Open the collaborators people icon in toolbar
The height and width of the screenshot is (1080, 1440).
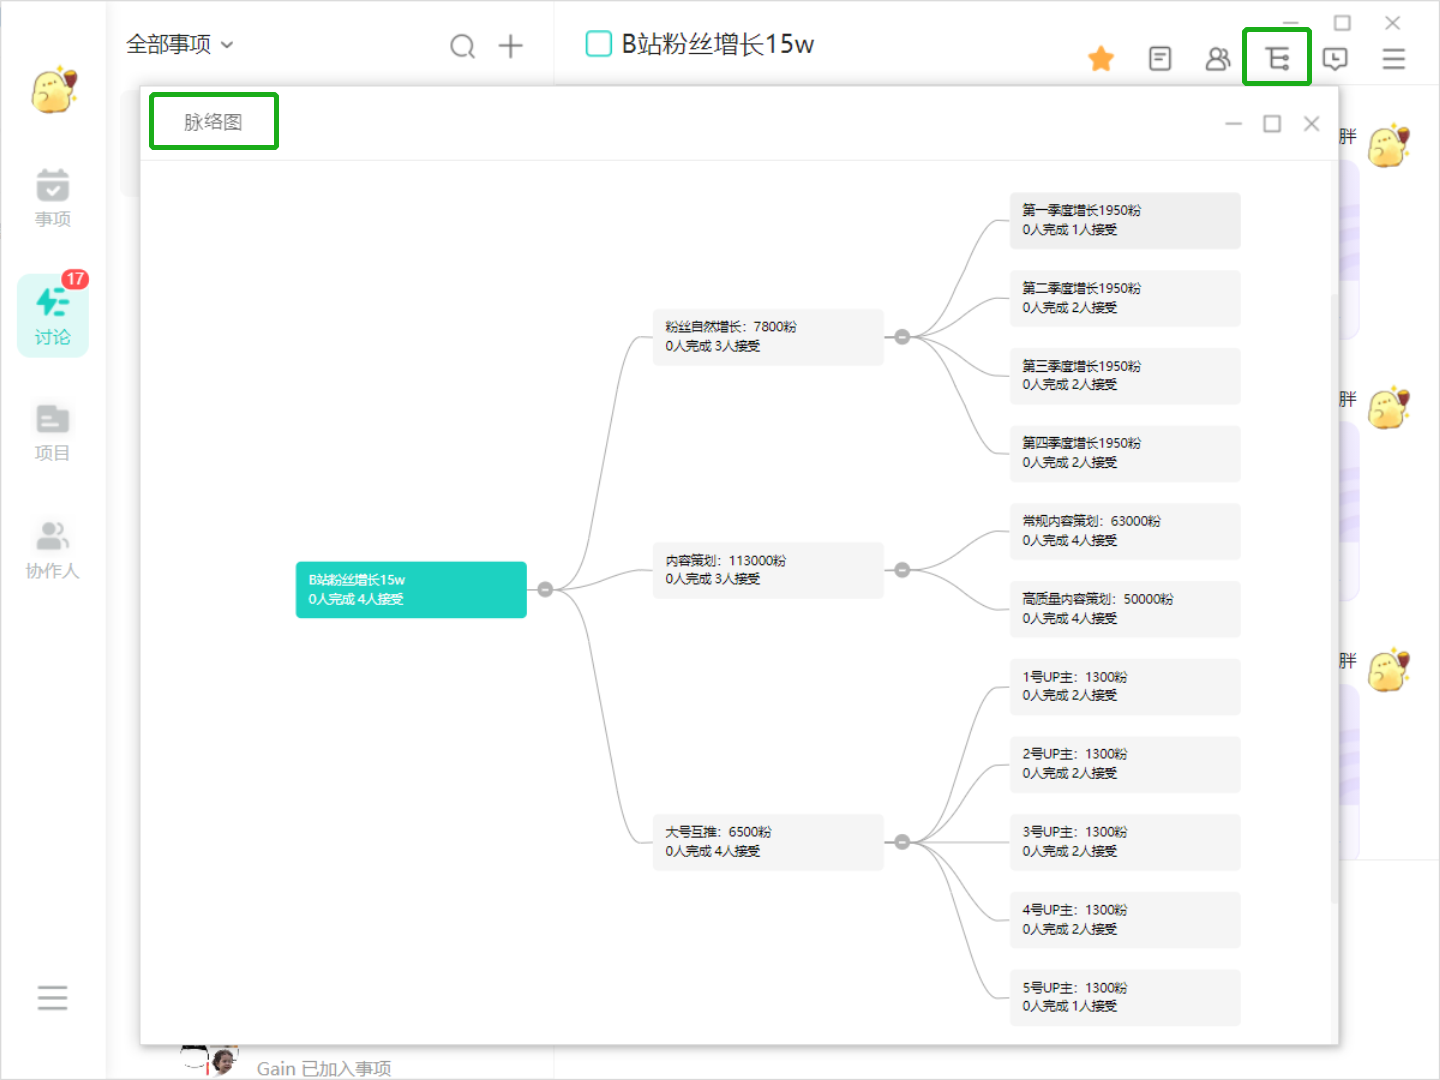coord(1218,59)
